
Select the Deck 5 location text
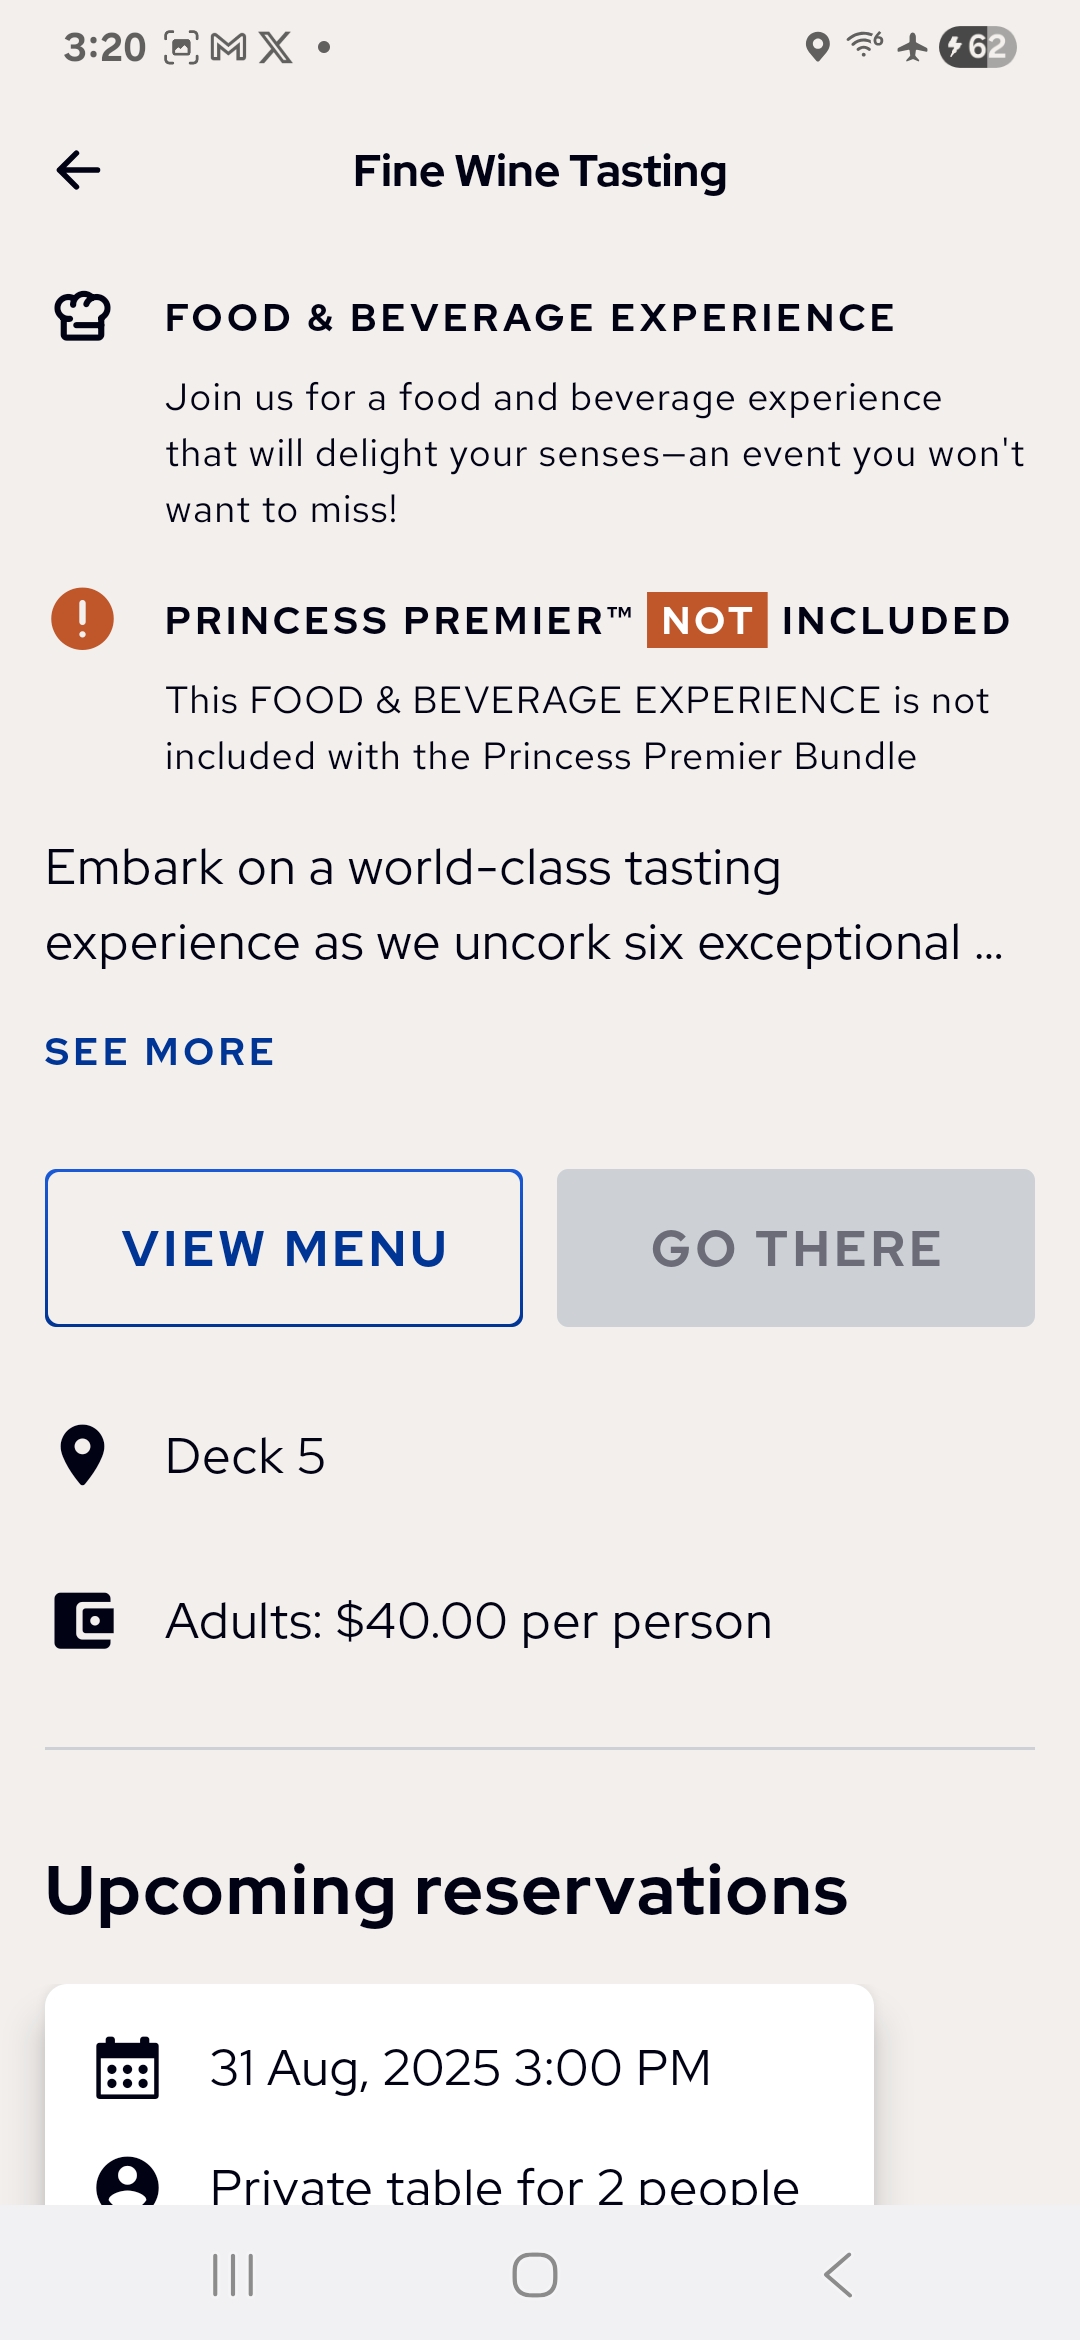coord(246,1456)
